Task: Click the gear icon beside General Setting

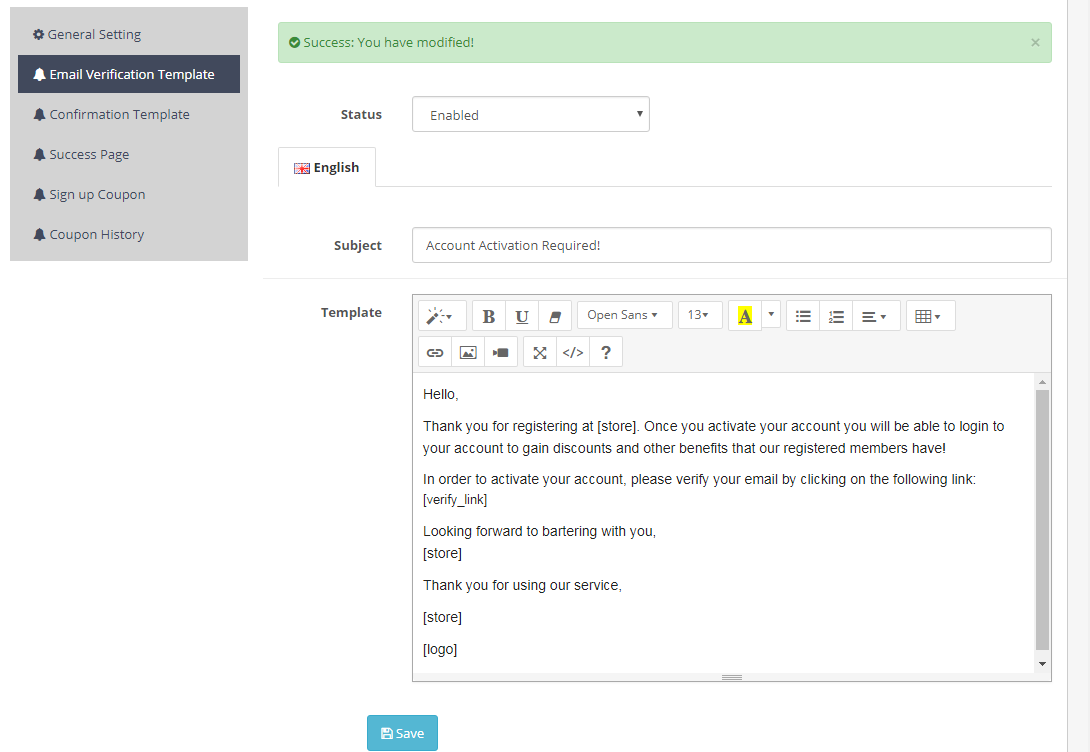Action: pos(39,34)
